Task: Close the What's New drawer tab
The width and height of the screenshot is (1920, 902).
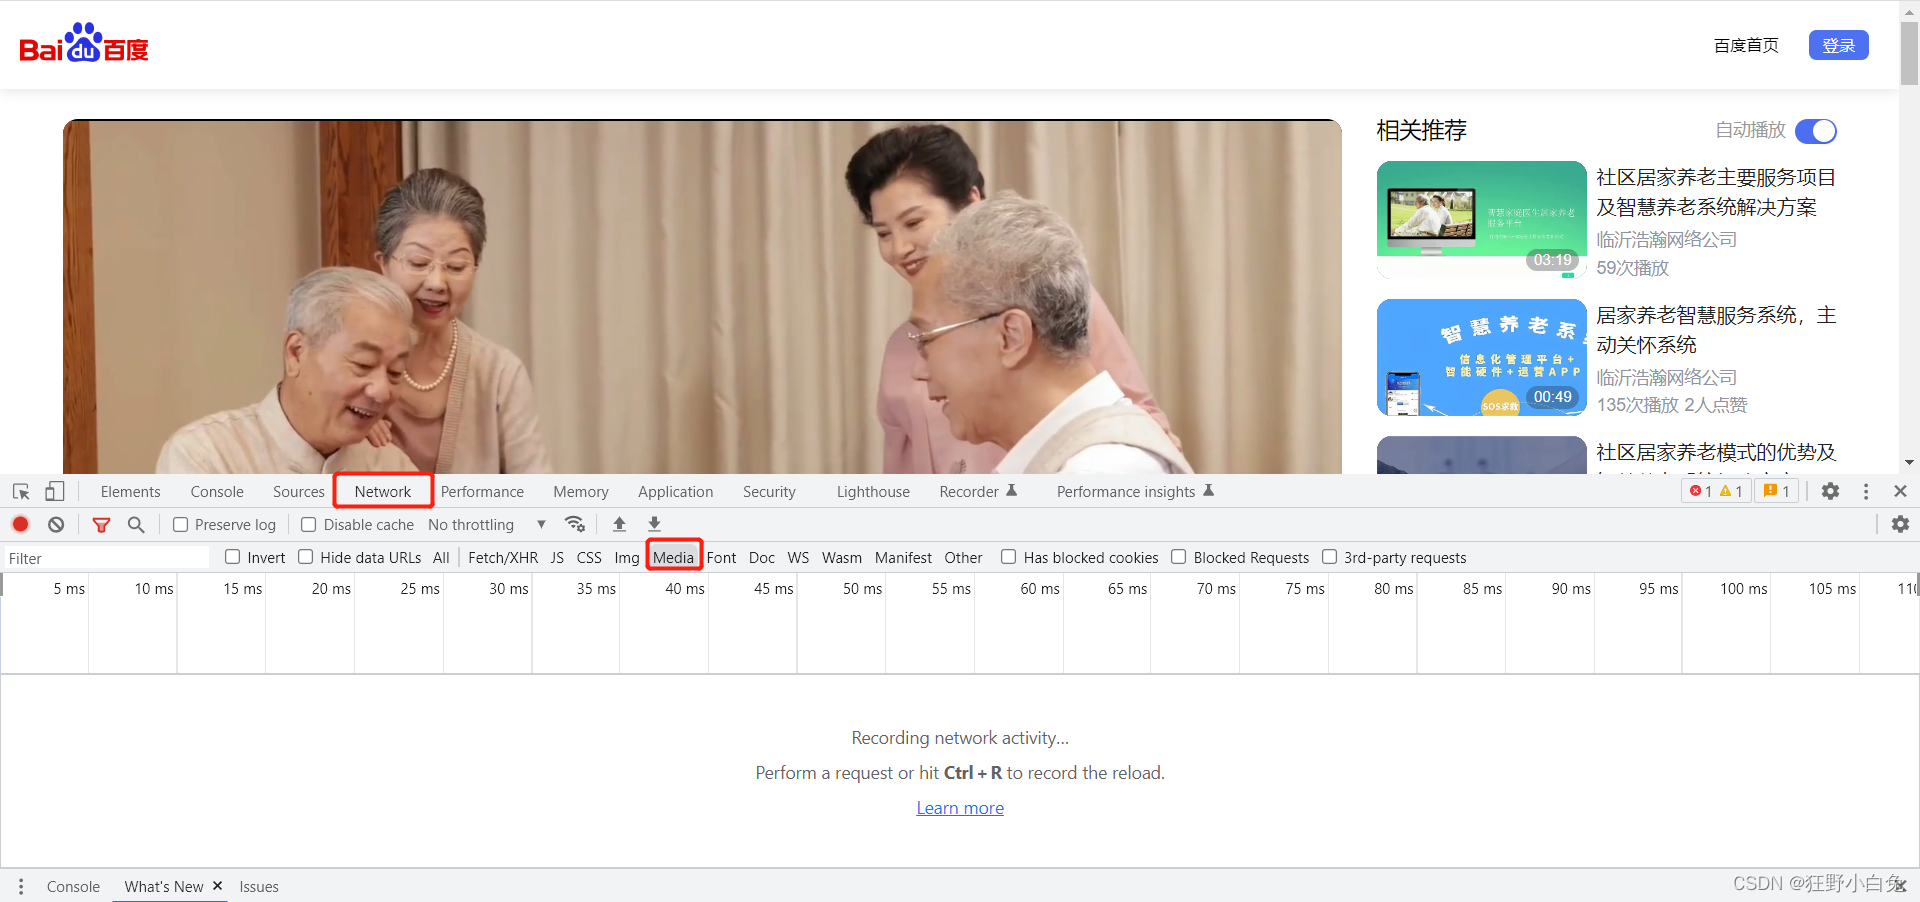Action: tap(217, 885)
